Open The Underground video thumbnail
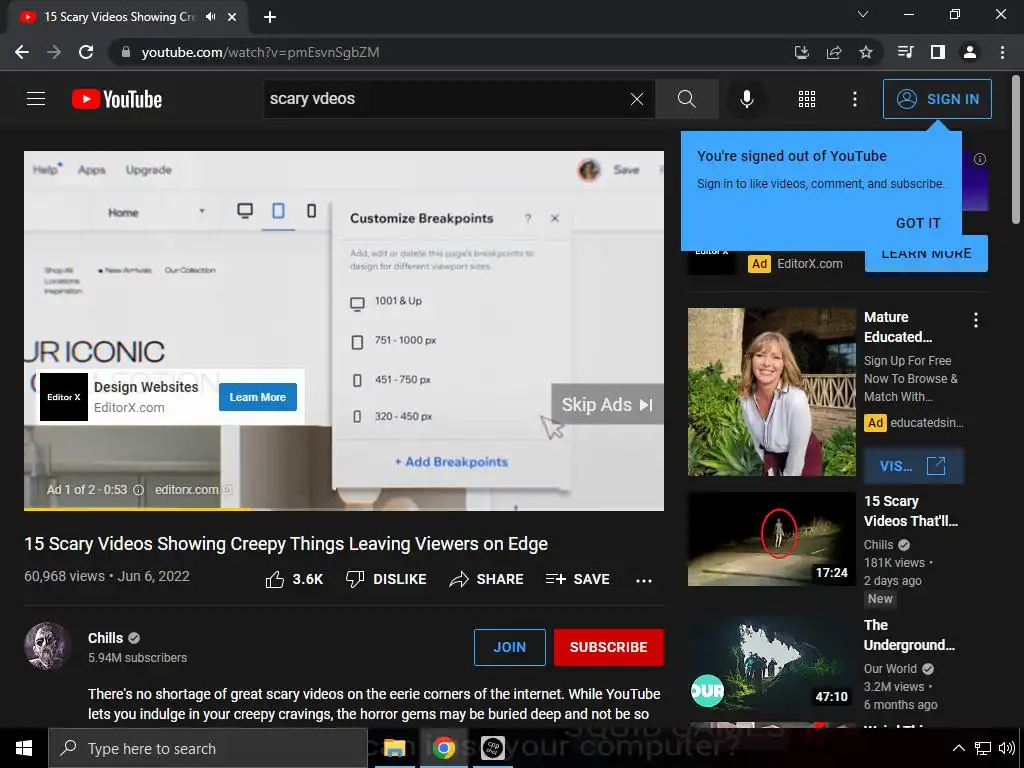1024x768 pixels. point(771,664)
